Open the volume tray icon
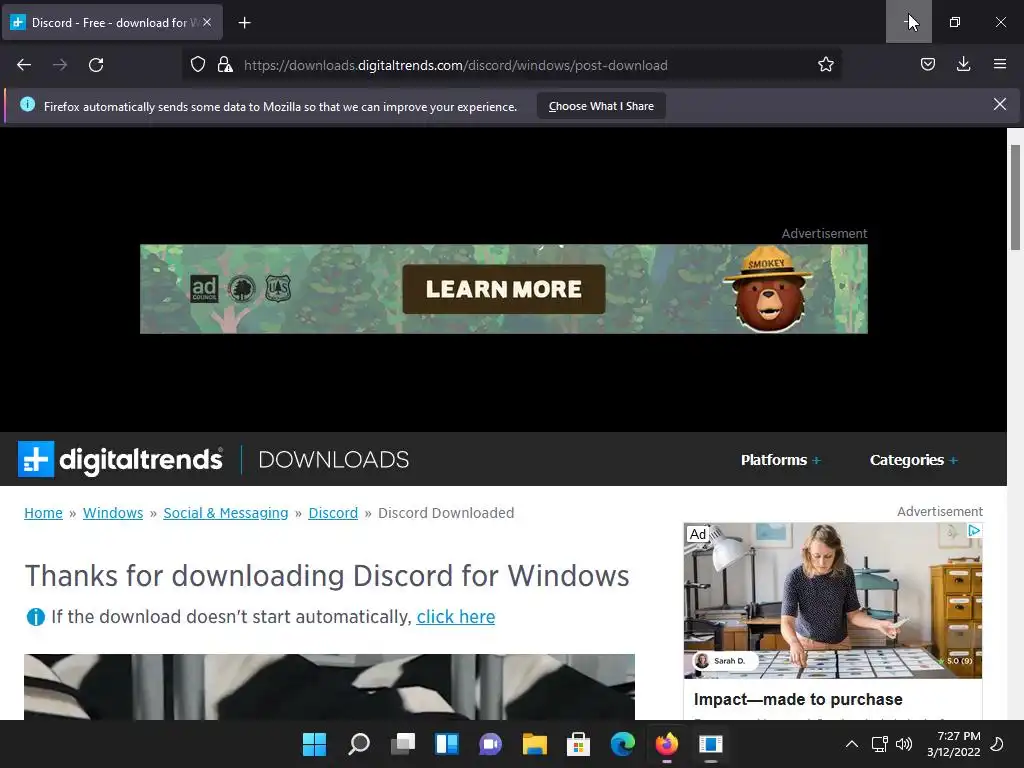1024x768 pixels. [x=904, y=744]
